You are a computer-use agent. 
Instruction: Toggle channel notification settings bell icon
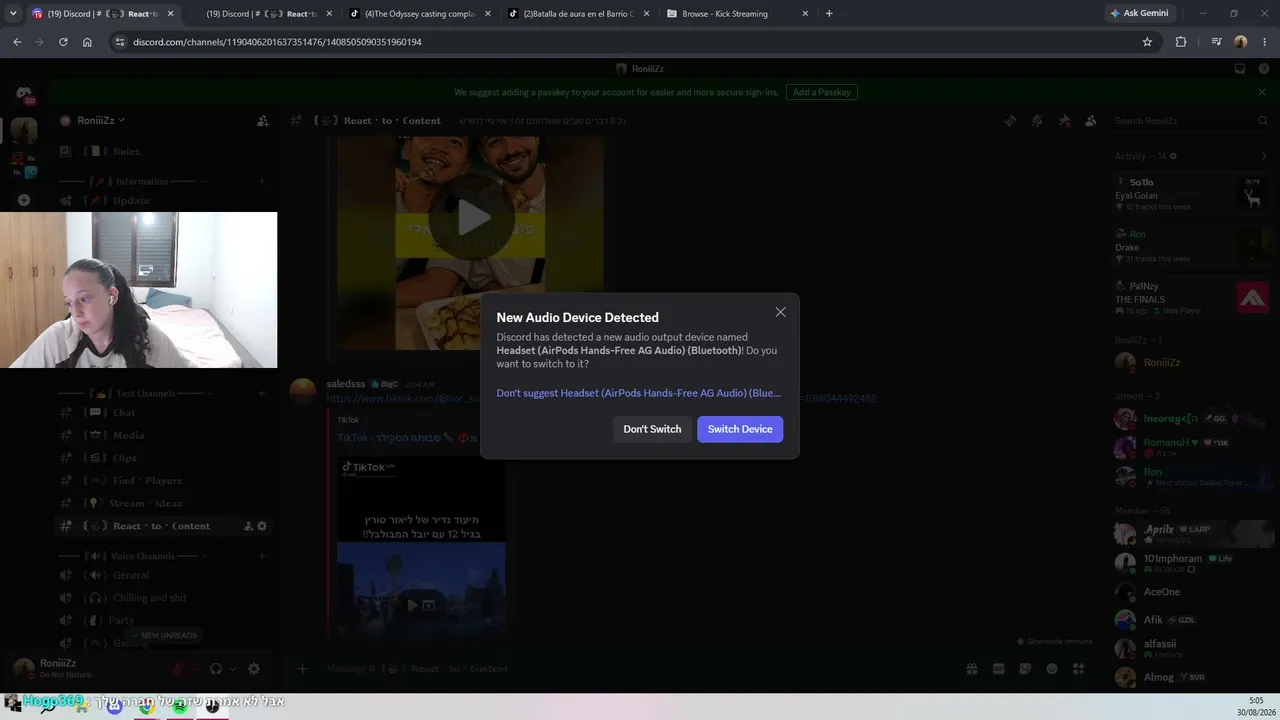(x=1037, y=121)
